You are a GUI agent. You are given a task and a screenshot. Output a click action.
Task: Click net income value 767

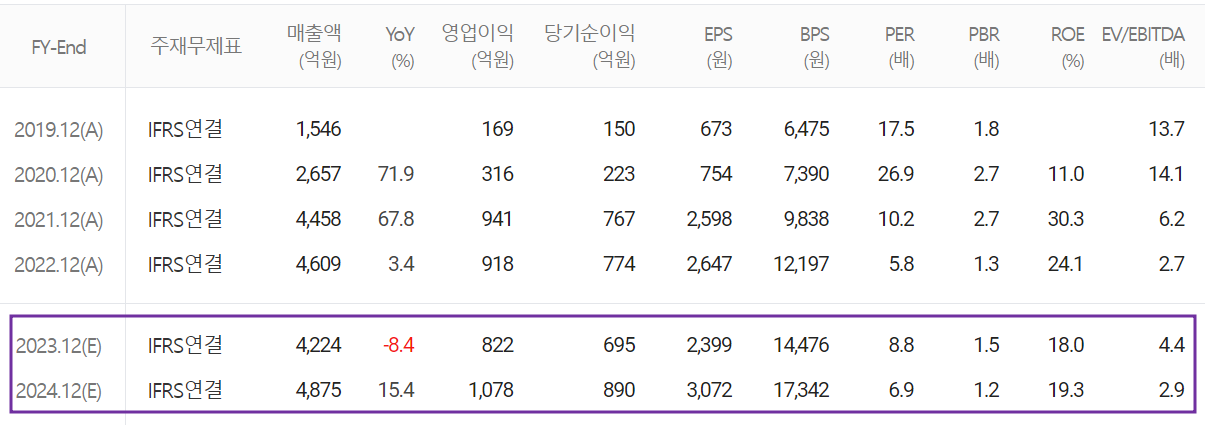coord(619,219)
